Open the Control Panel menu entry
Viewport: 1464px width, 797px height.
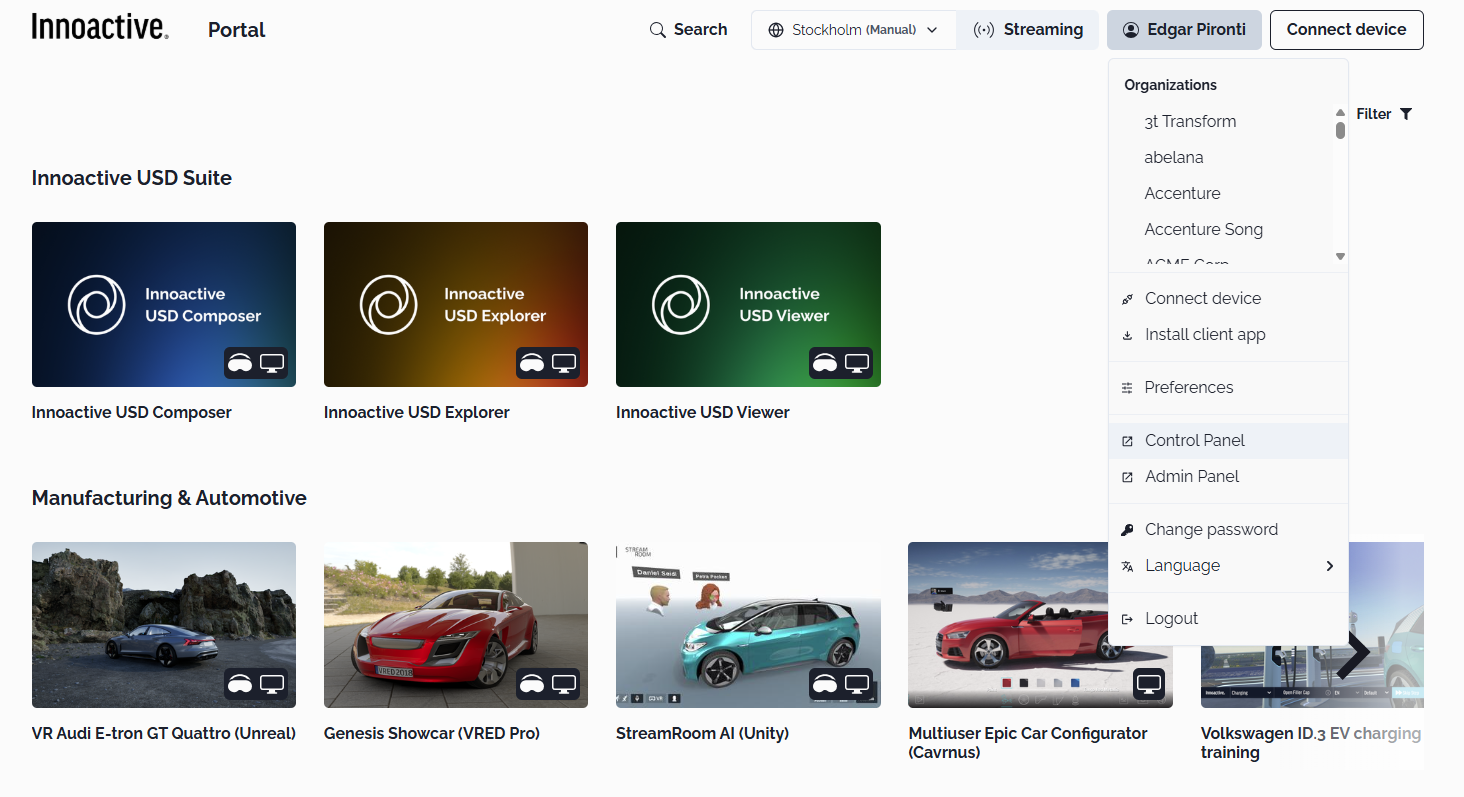[x=1194, y=441]
